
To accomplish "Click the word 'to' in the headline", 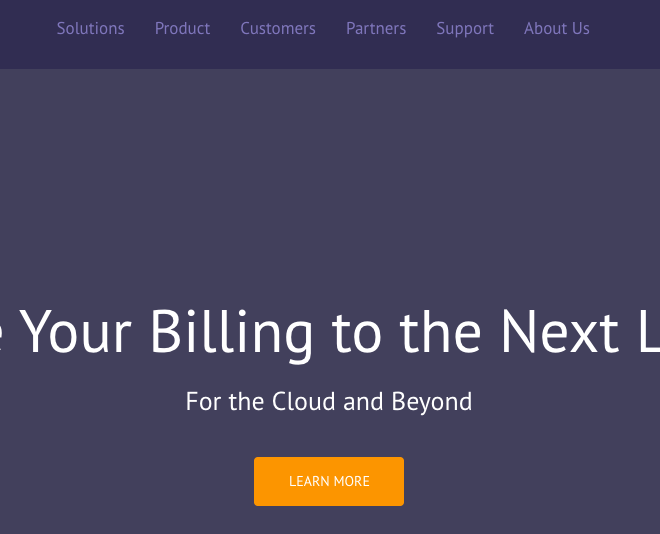I will coord(356,334).
